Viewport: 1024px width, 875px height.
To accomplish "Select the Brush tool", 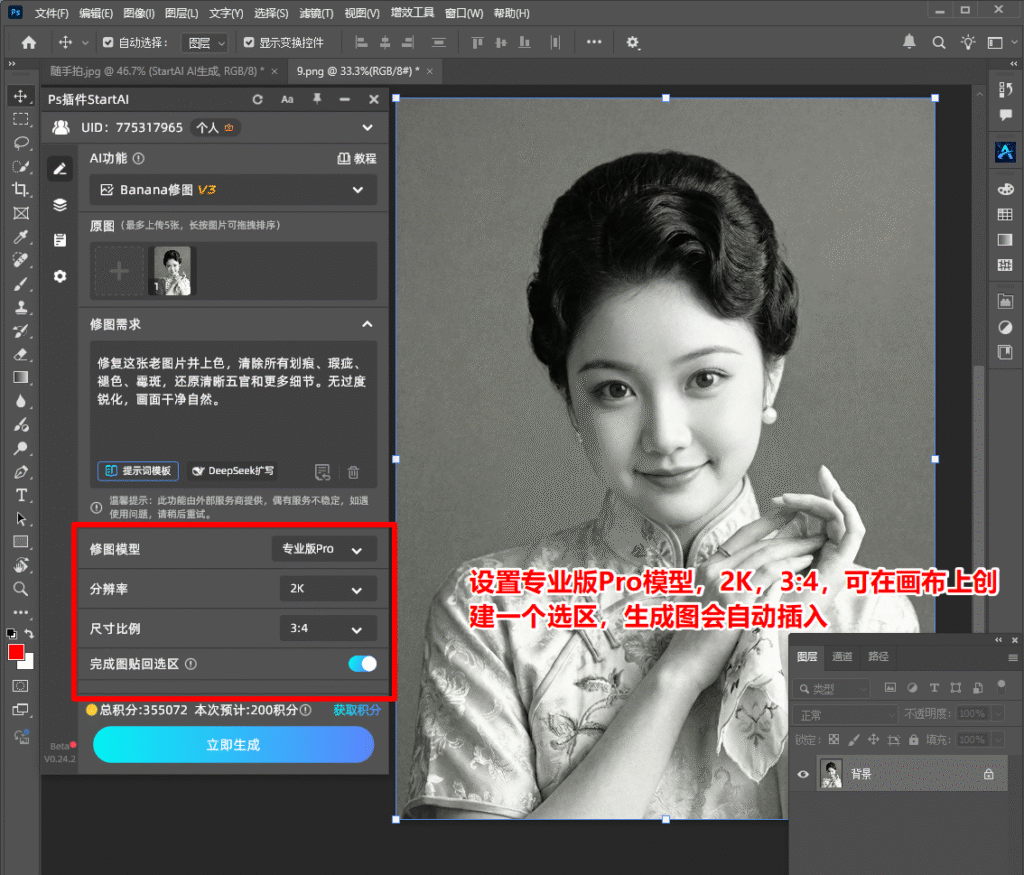I will 21,284.
